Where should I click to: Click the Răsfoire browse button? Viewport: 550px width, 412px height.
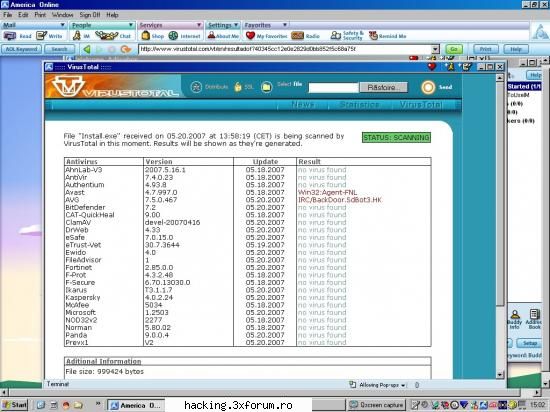point(383,87)
